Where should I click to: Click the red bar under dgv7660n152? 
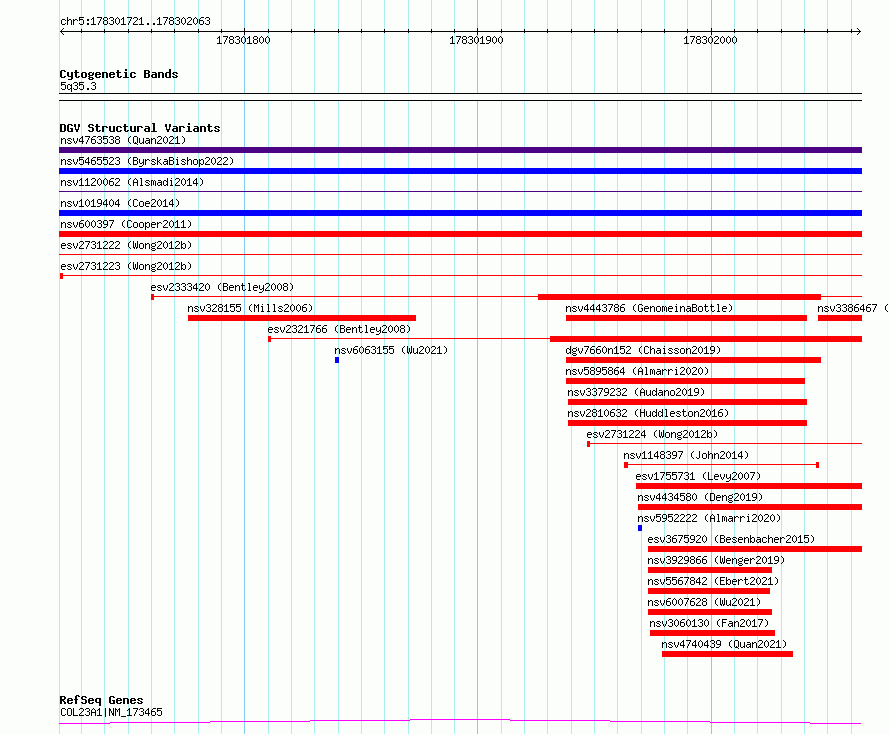click(x=693, y=360)
